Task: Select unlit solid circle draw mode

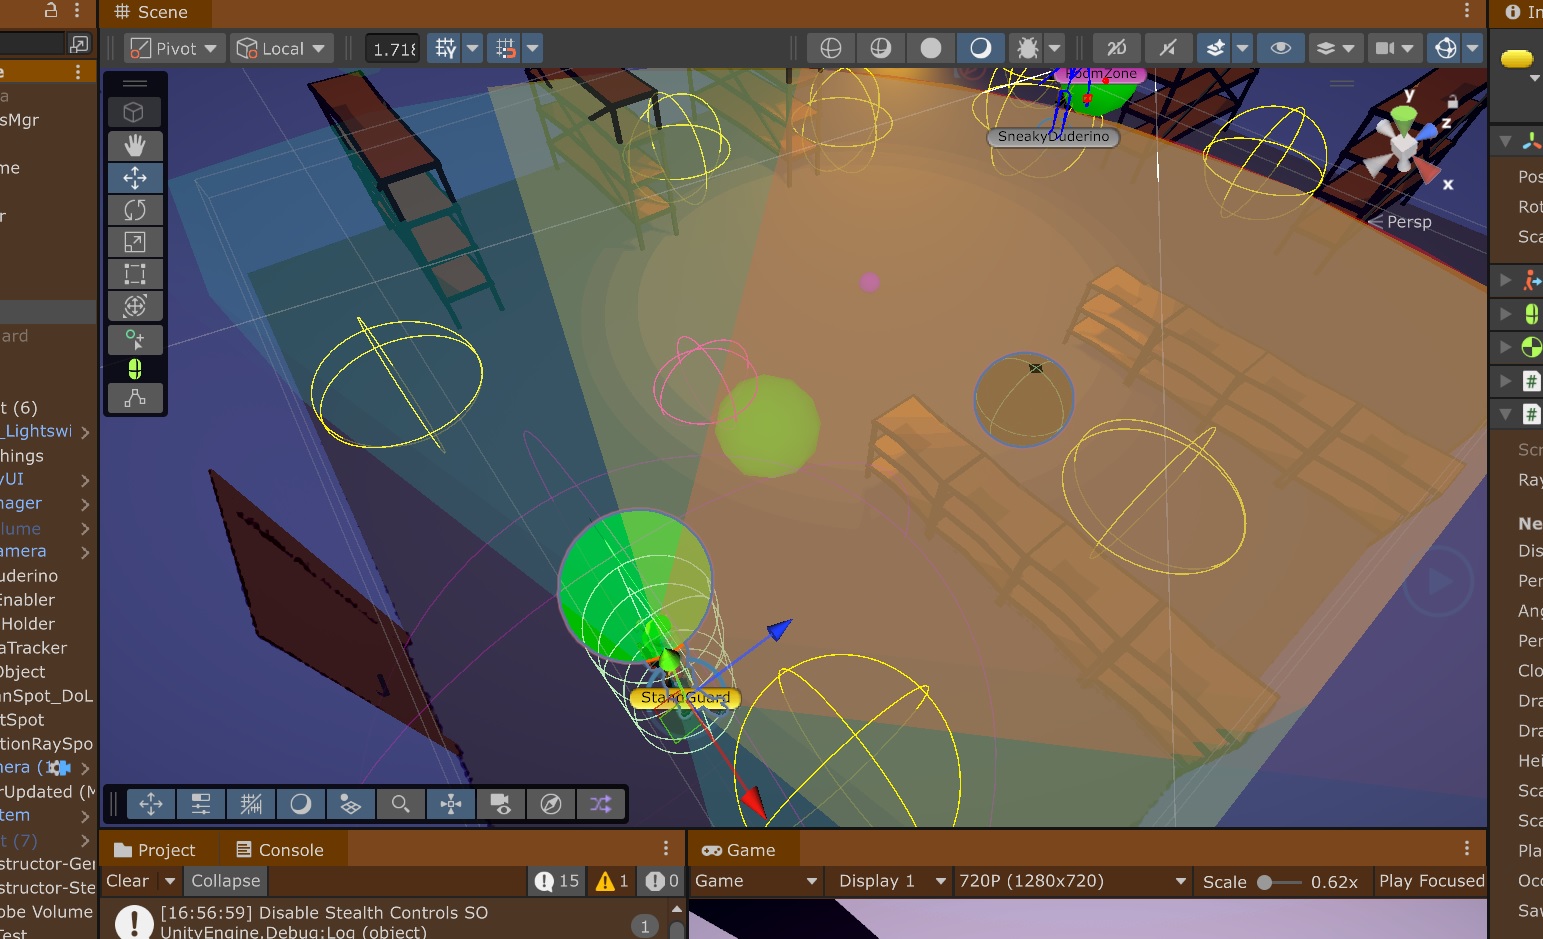Action: click(x=931, y=48)
